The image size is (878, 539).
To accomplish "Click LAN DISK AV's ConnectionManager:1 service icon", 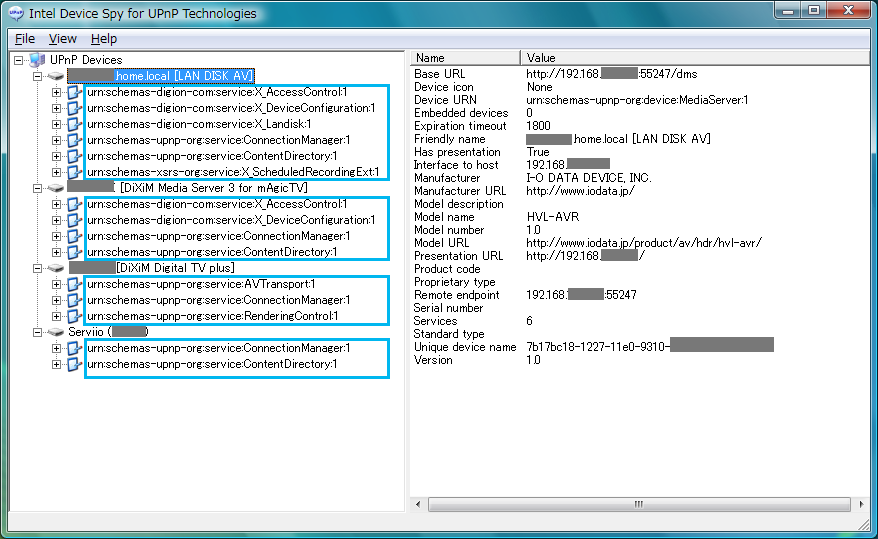I will [x=74, y=140].
